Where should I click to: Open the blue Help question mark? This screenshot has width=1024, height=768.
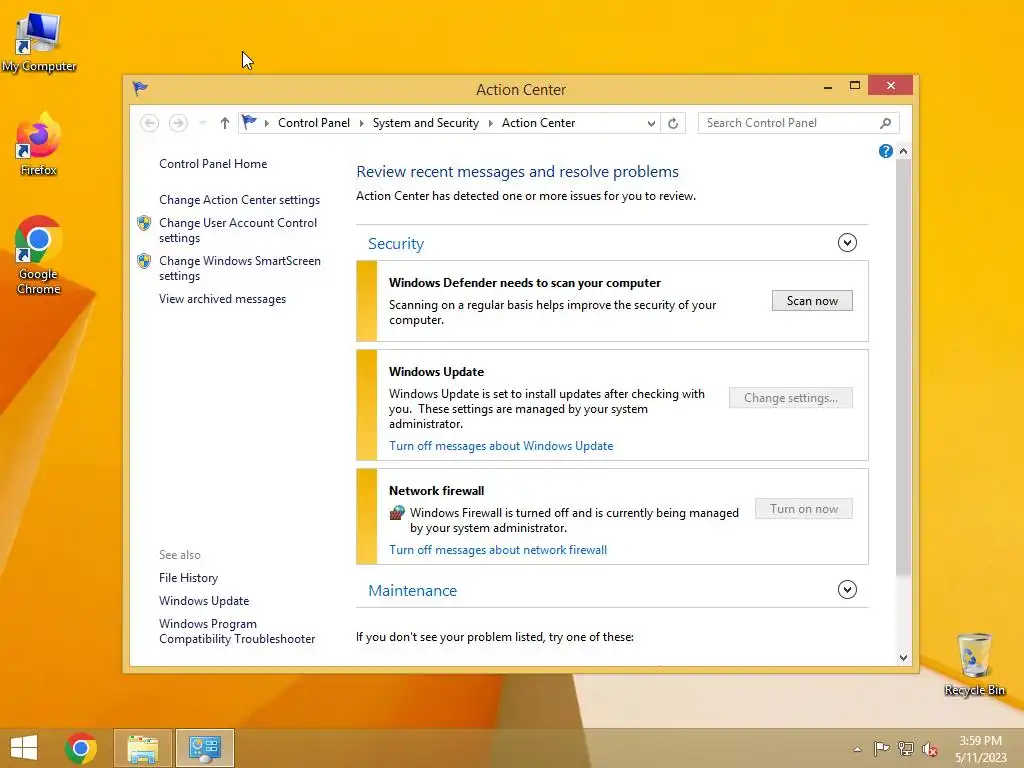(x=886, y=152)
